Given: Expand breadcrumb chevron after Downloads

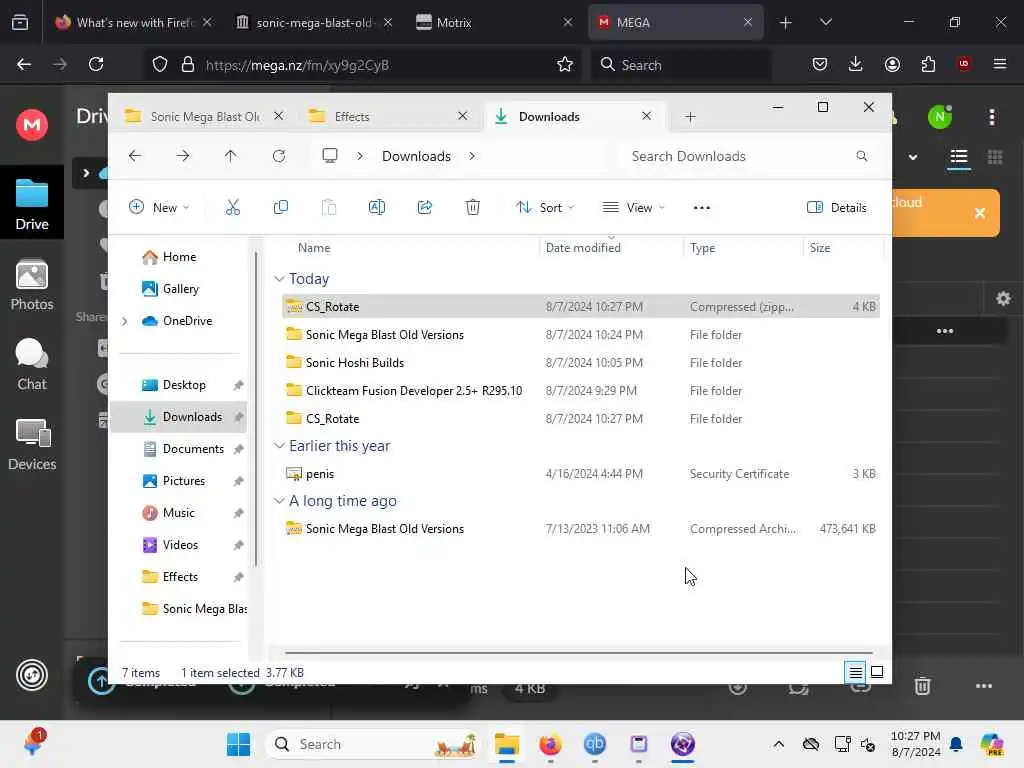Looking at the screenshot, I should [472, 156].
